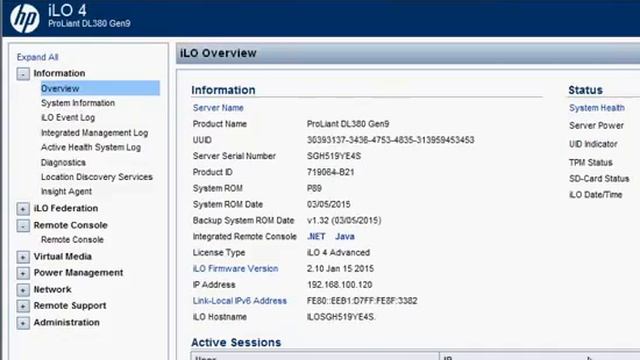
Task: Click Power Management label
Action: (x=78, y=272)
